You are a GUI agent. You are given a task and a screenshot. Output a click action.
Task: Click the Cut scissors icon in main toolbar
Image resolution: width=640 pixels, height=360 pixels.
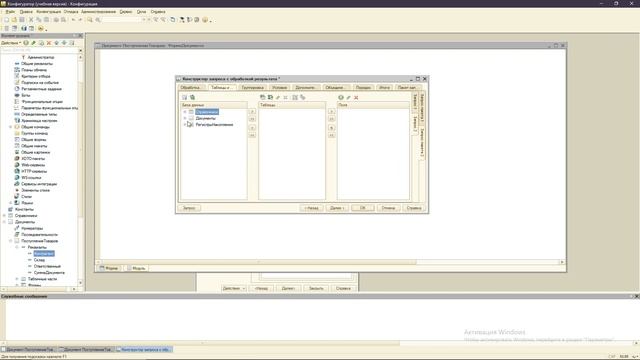click(x=31, y=20)
